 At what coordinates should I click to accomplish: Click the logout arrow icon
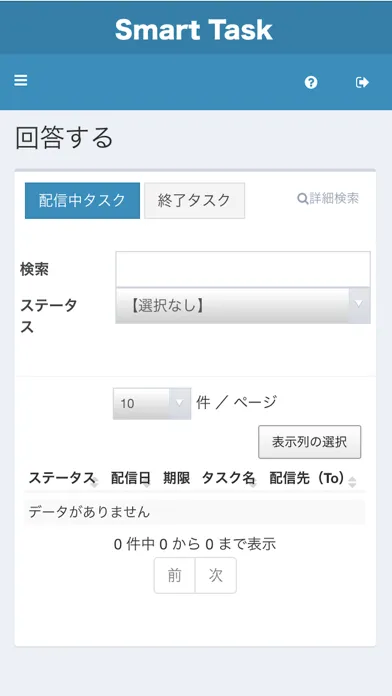click(x=362, y=82)
